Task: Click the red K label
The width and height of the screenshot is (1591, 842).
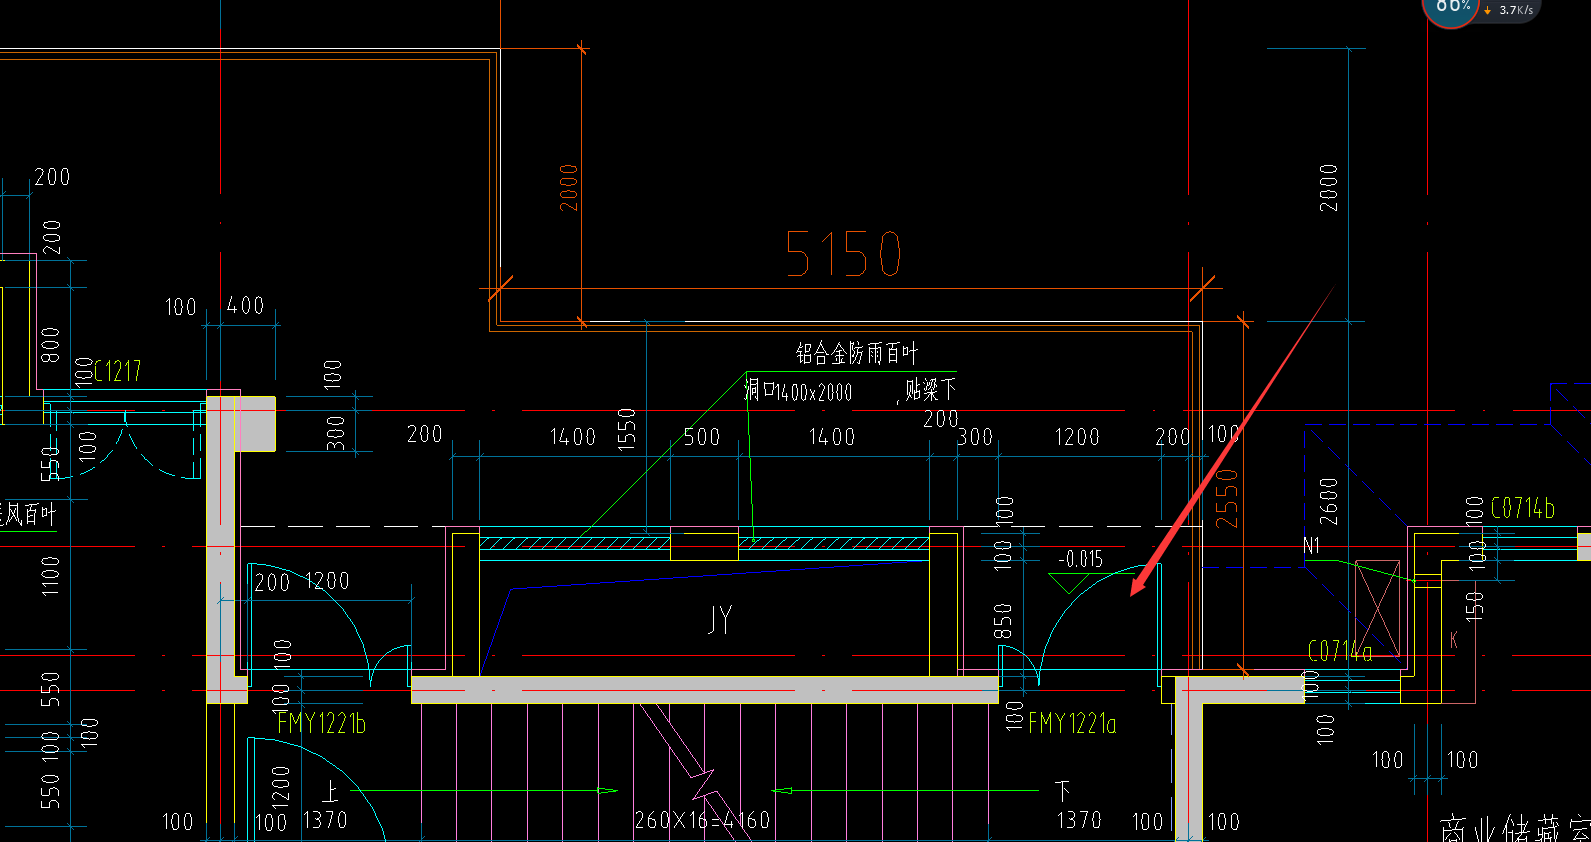Action: coord(1454,641)
